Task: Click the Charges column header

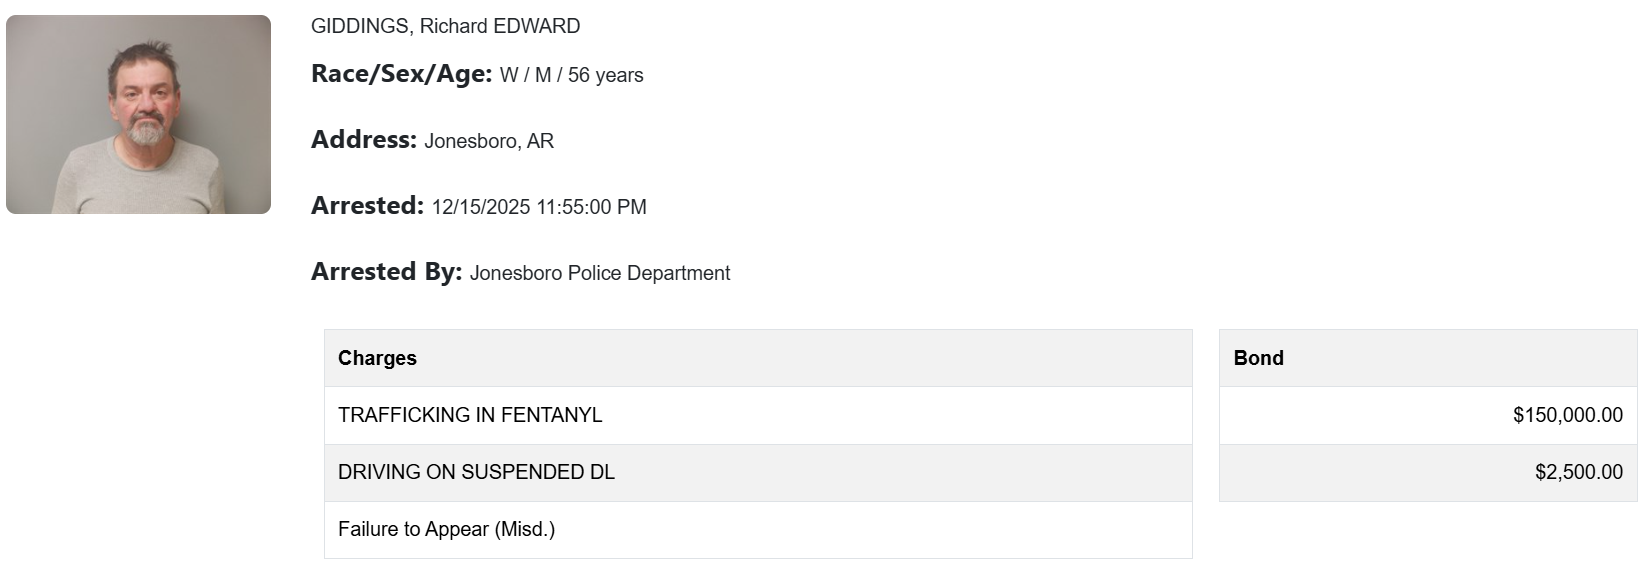Action: 377,358
